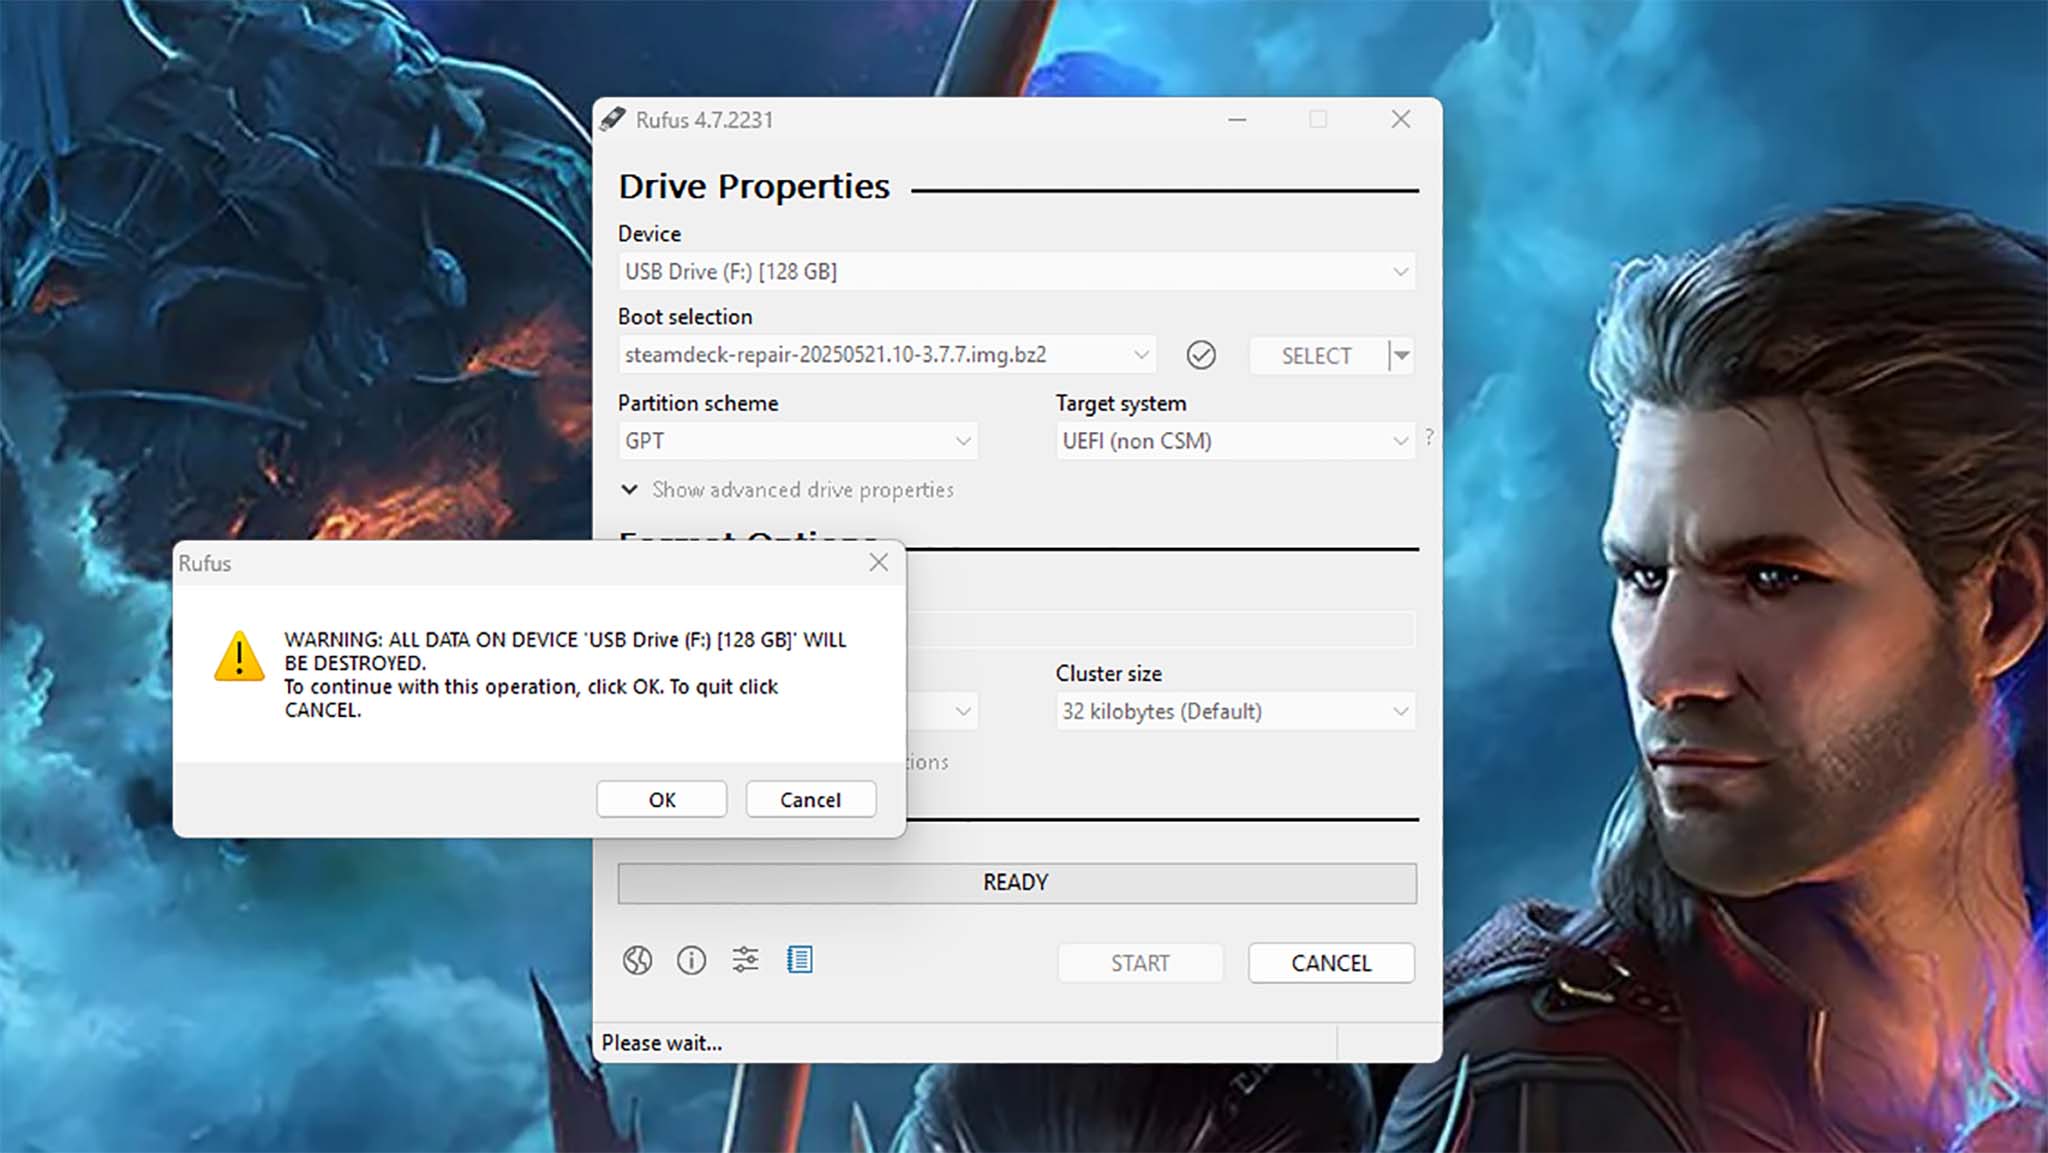Open the log viewer icon
The image size is (2048, 1153).
pos(799,960)
